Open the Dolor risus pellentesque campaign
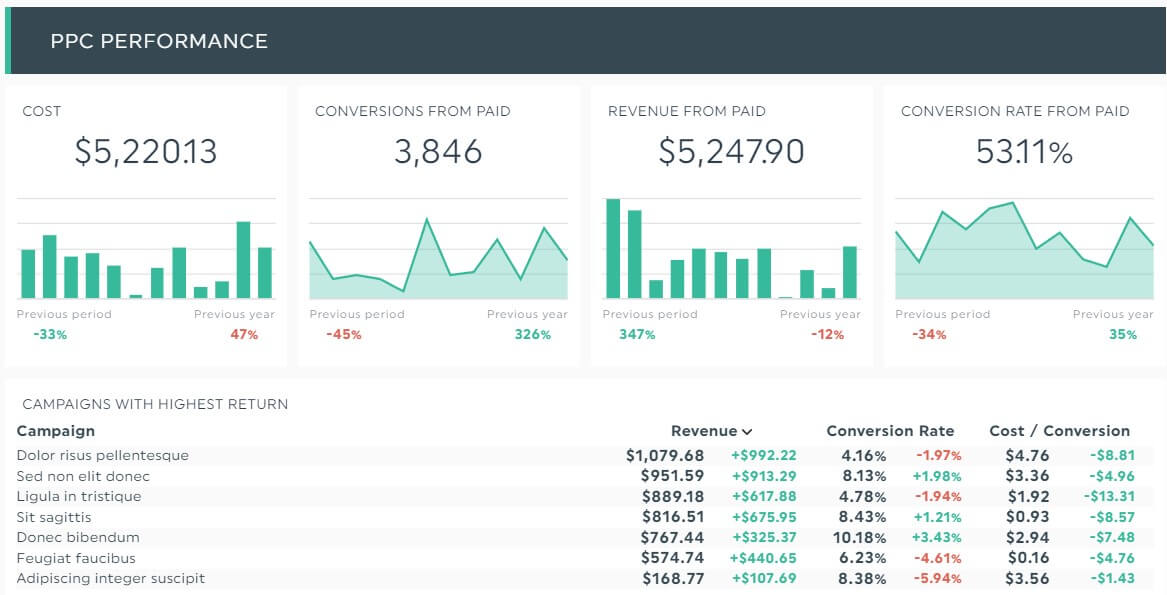 coord(102,455)
